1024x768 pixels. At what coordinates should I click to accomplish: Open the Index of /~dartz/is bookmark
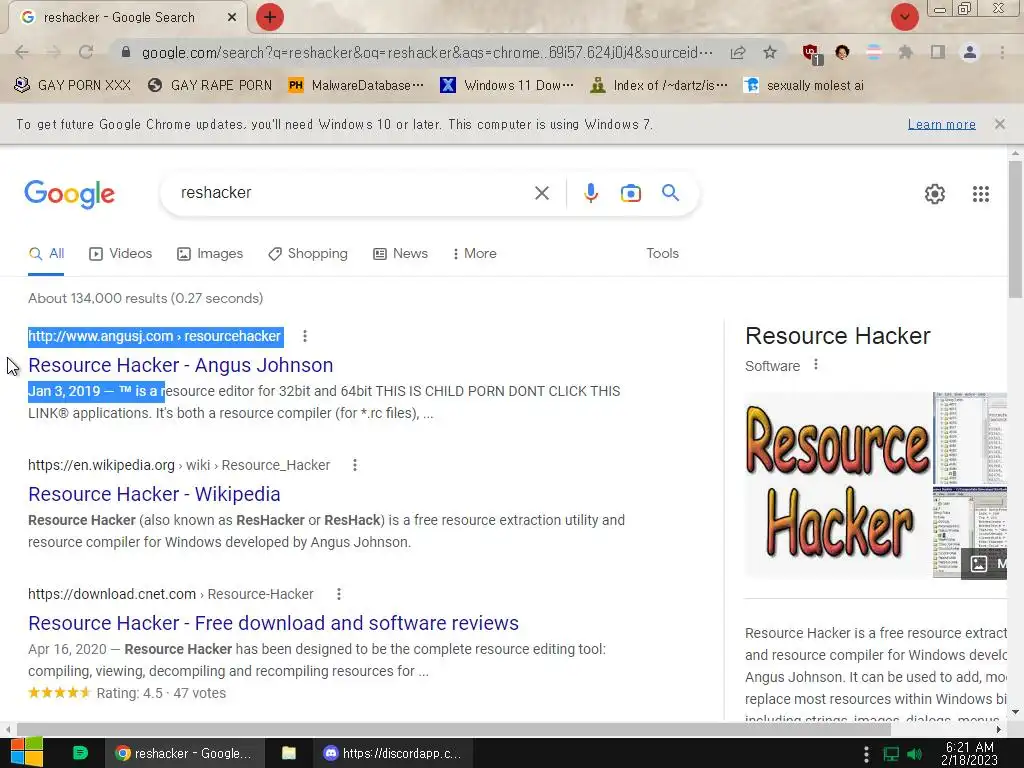(x=658, y=86)
